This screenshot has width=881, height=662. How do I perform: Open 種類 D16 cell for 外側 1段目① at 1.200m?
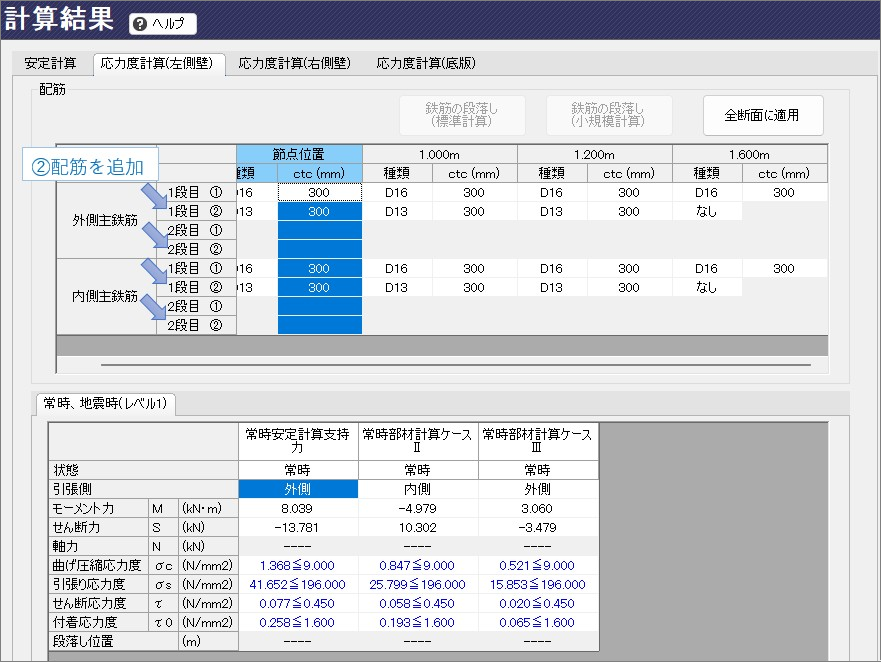click(x=552, y=192)
